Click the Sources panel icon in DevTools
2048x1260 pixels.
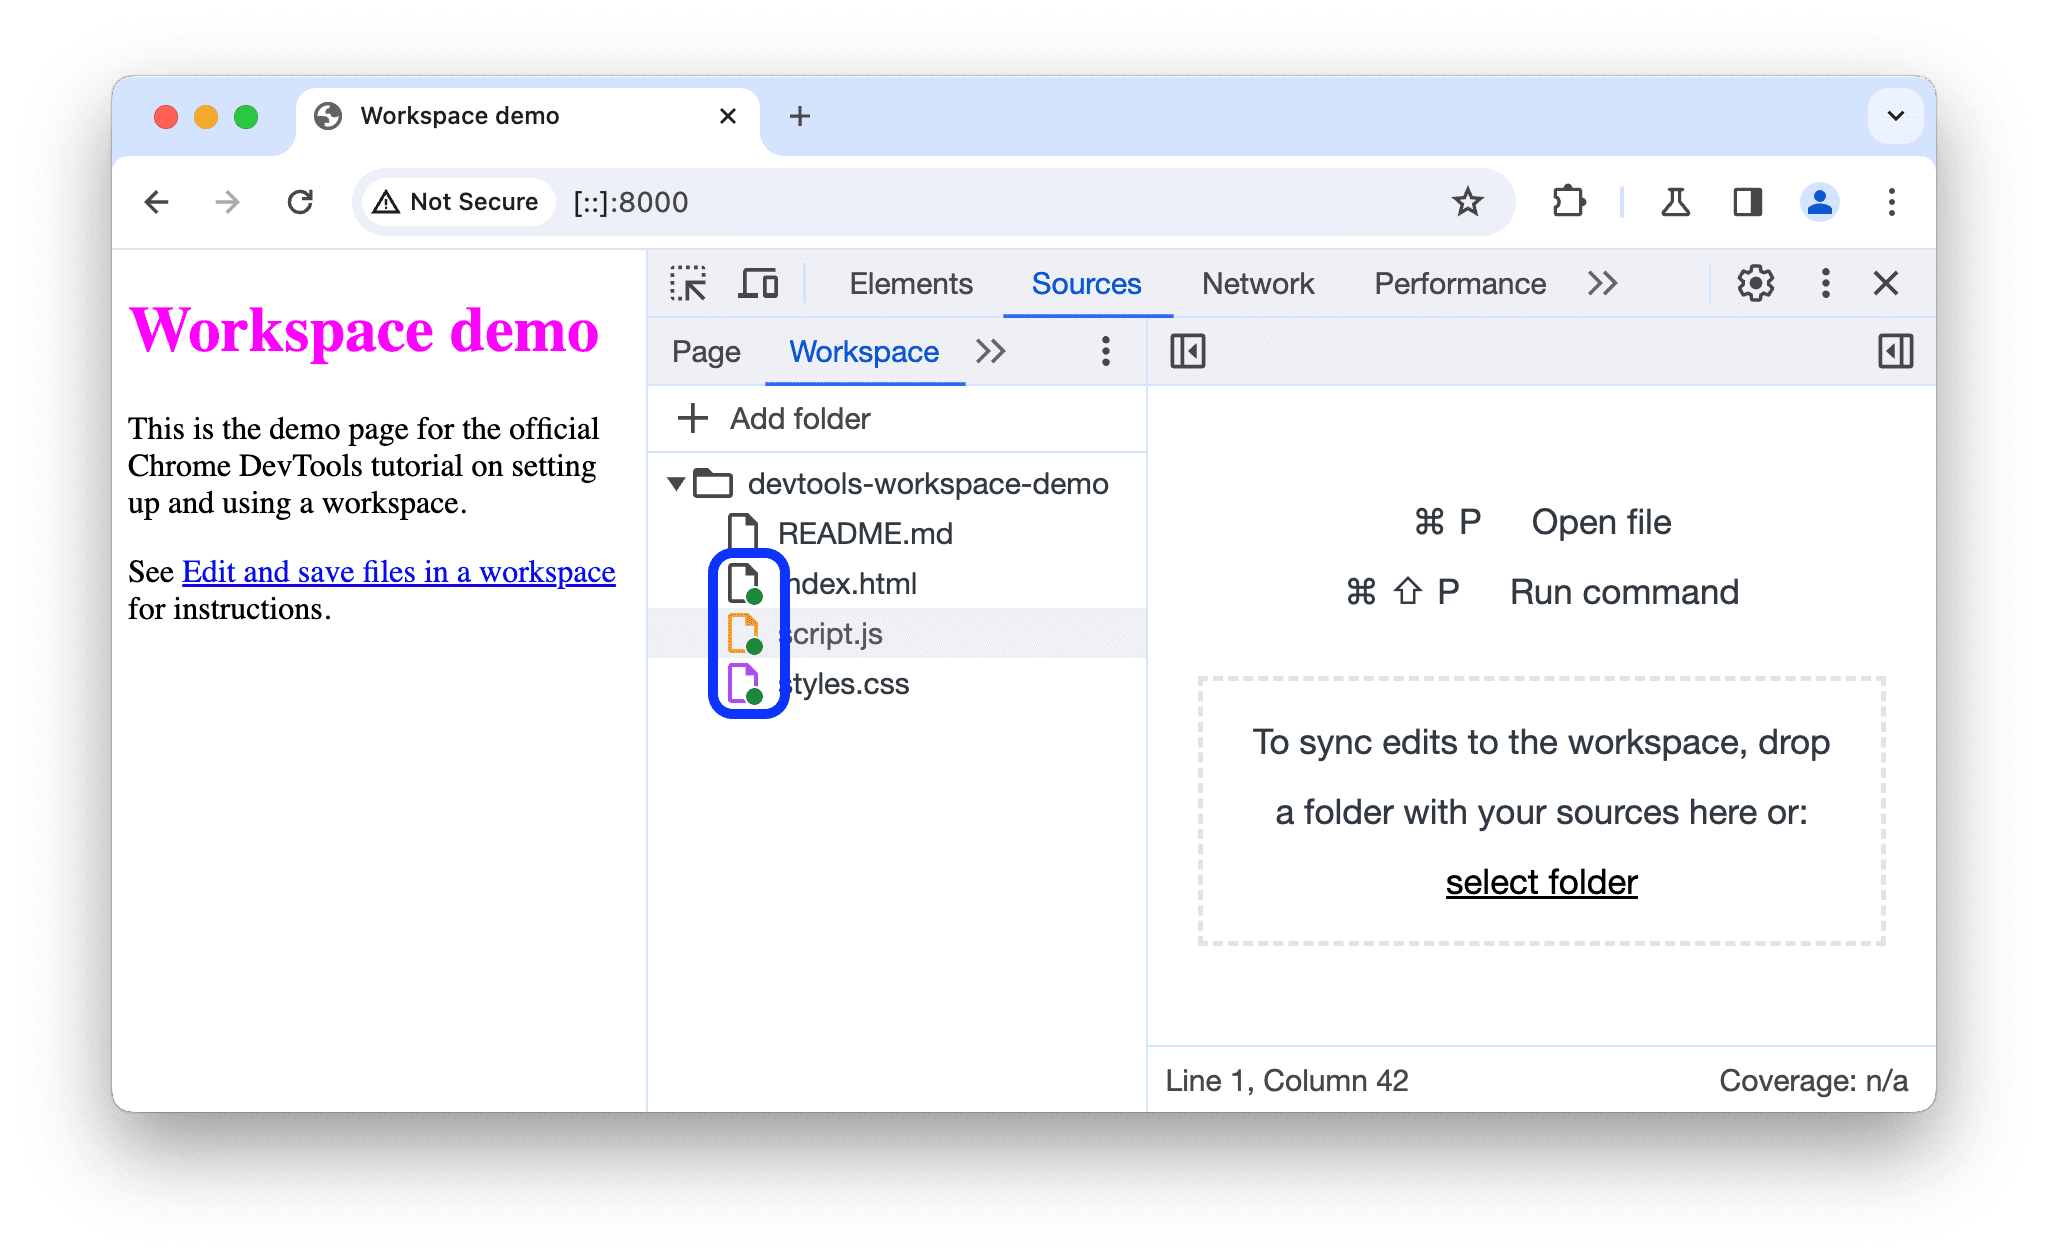(x=1084, y=282)
